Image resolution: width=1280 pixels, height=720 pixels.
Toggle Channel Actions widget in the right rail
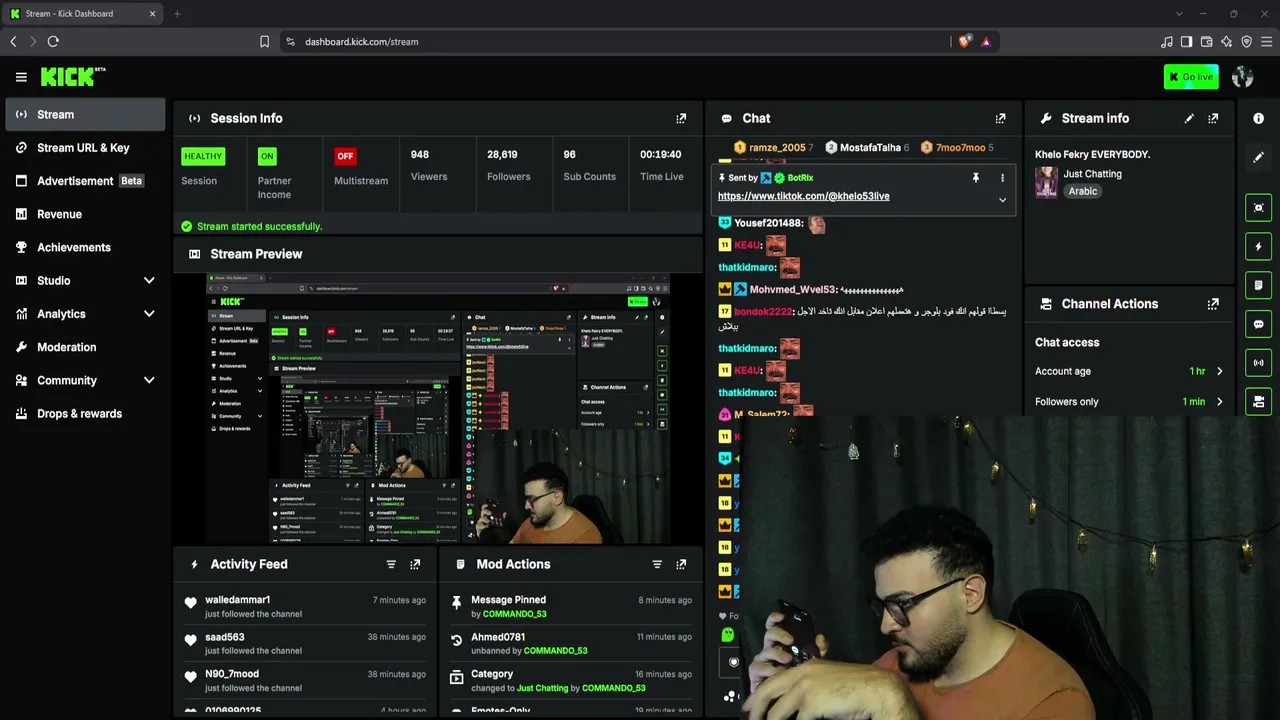point(1258,401)
